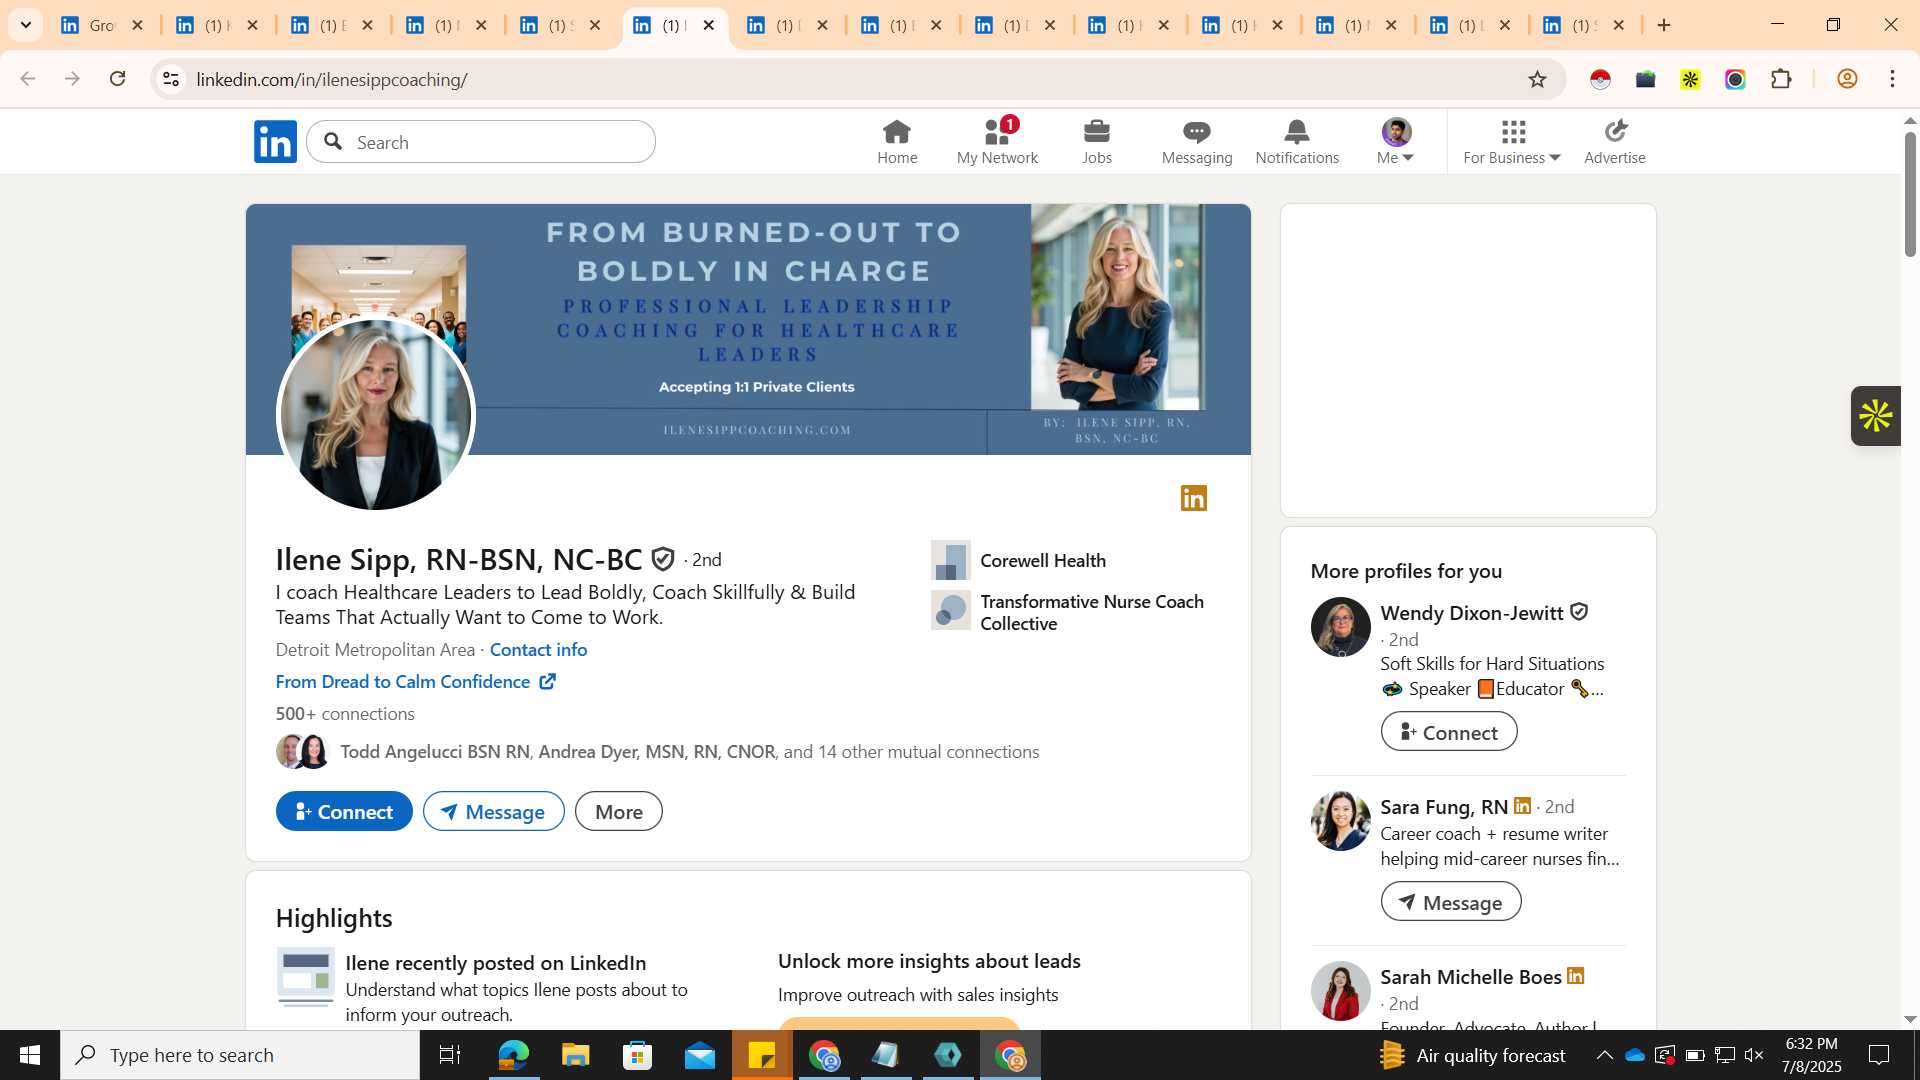The height and width of the screenshot is (1080, 1920).
Task: Click Ilene Sipp's profile photo
Action: [375, 415]
